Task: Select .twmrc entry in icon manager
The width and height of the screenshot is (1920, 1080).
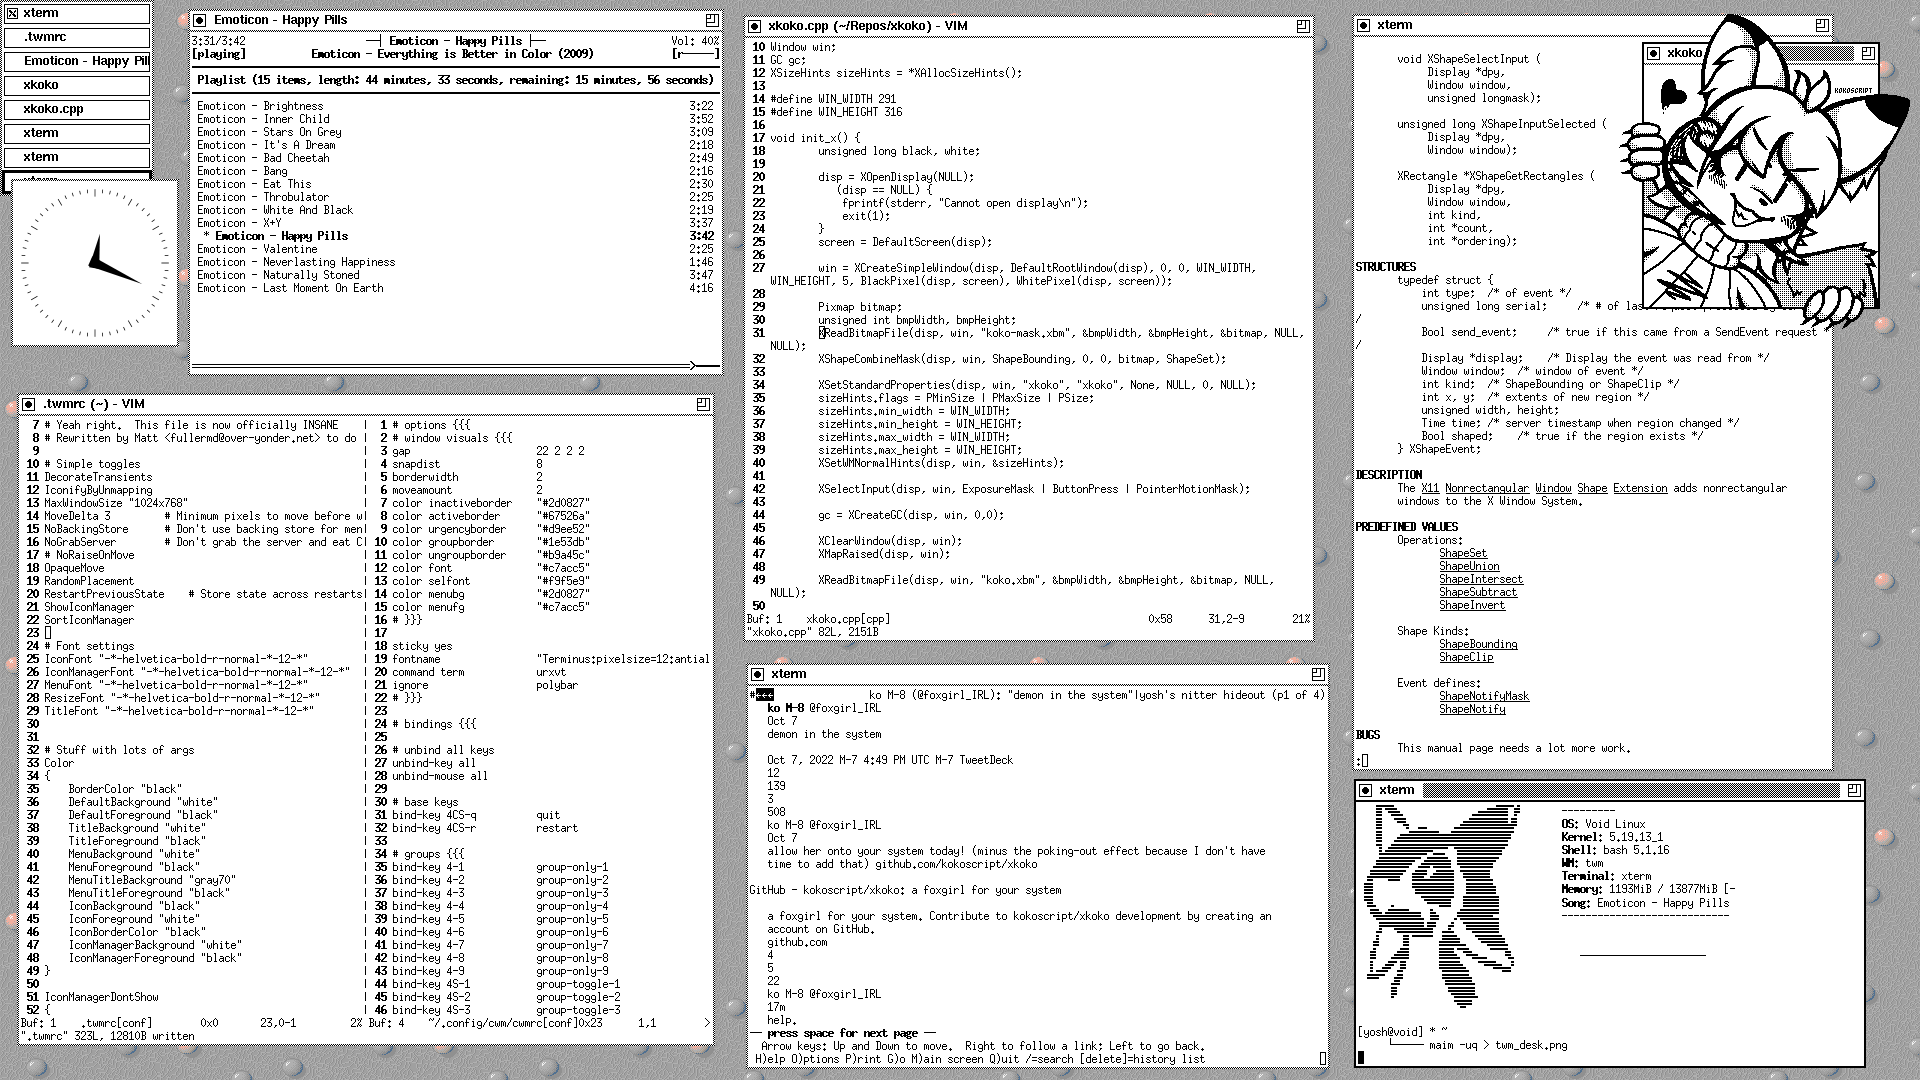Action: pyautogui.click(x=45, y=37)
